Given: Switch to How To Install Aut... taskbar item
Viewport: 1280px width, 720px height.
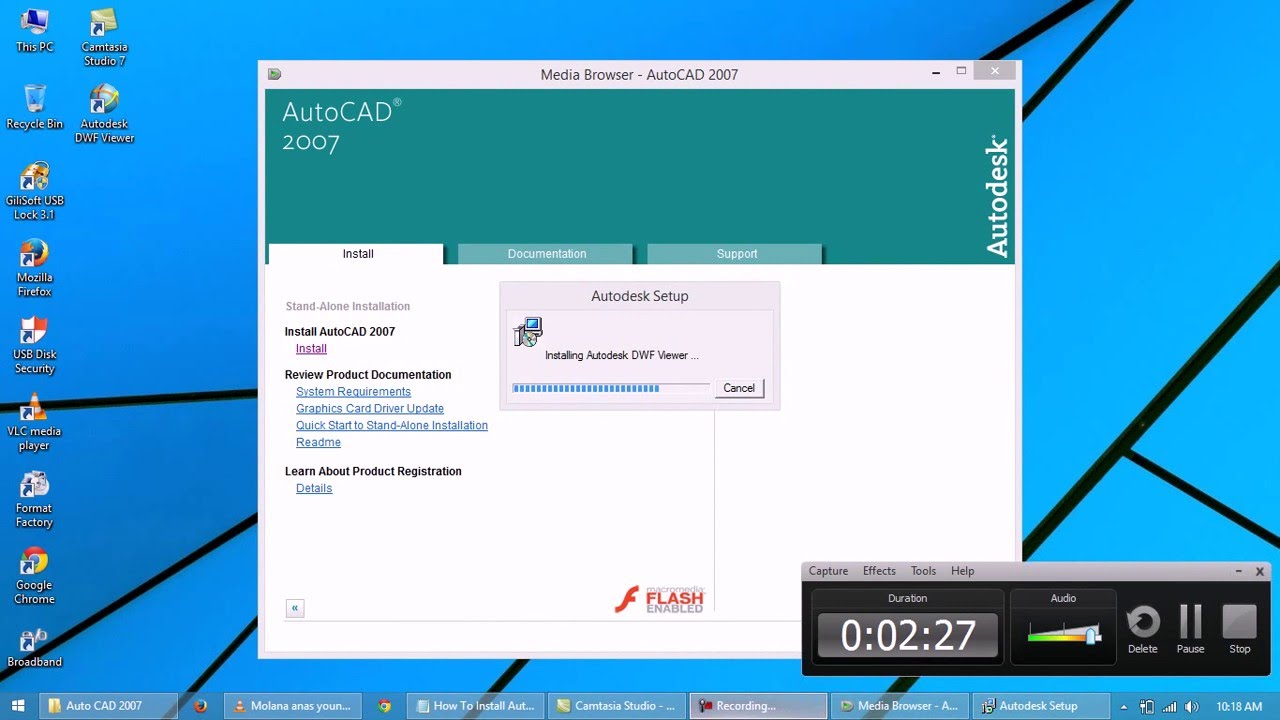Looking at the screenshot, I should (476, 705).
